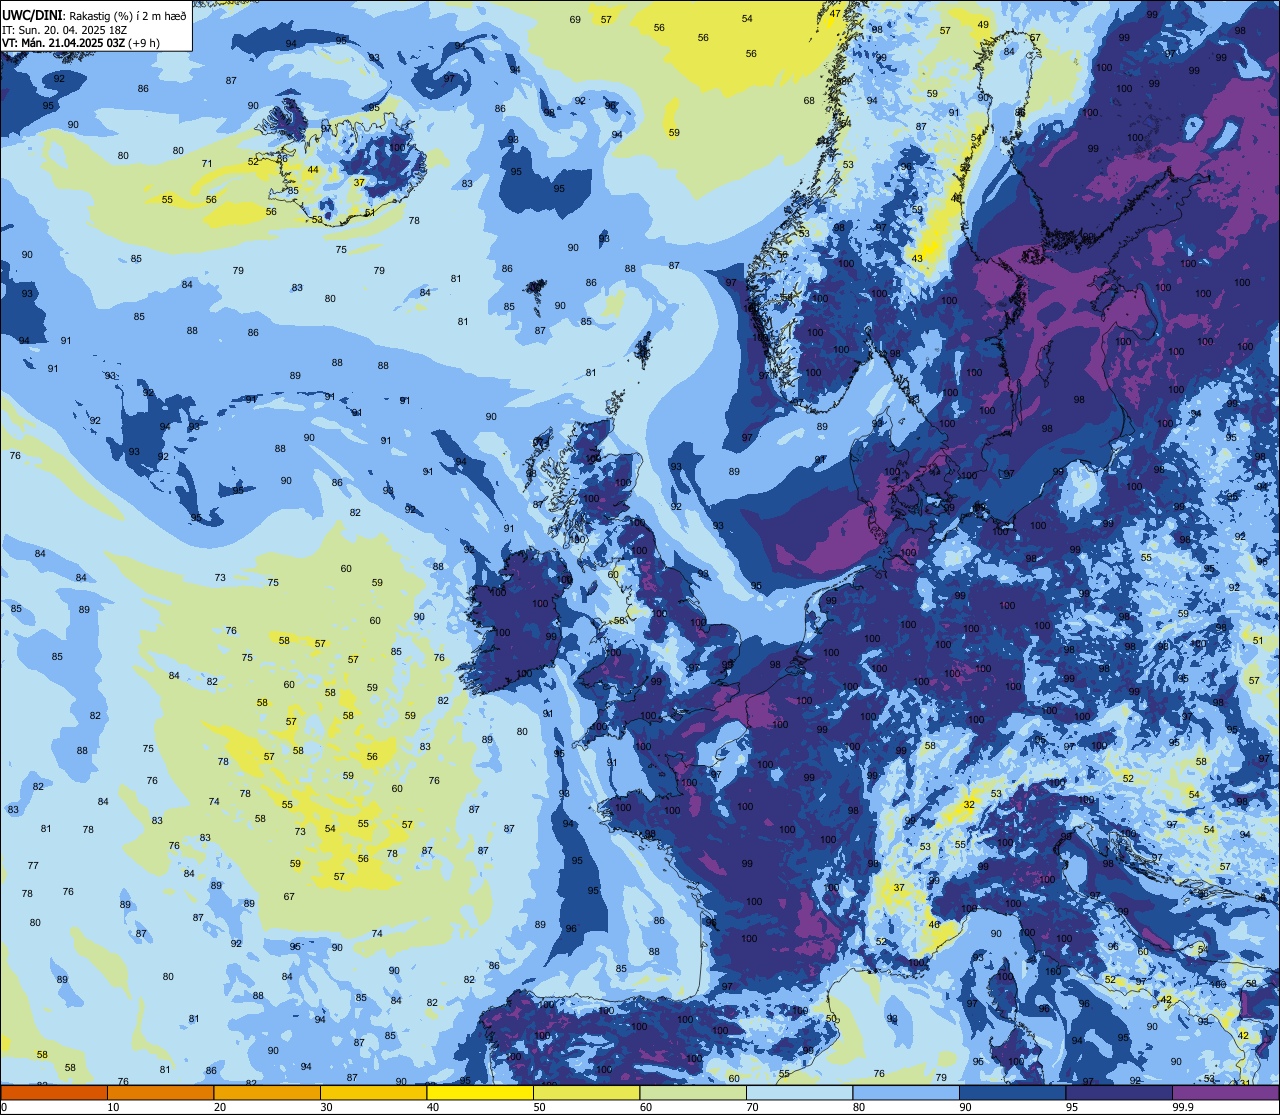1280x1115 pixels.
Task: Click the light green 60–70 legend segment
Action: (x=693, y=1092)
